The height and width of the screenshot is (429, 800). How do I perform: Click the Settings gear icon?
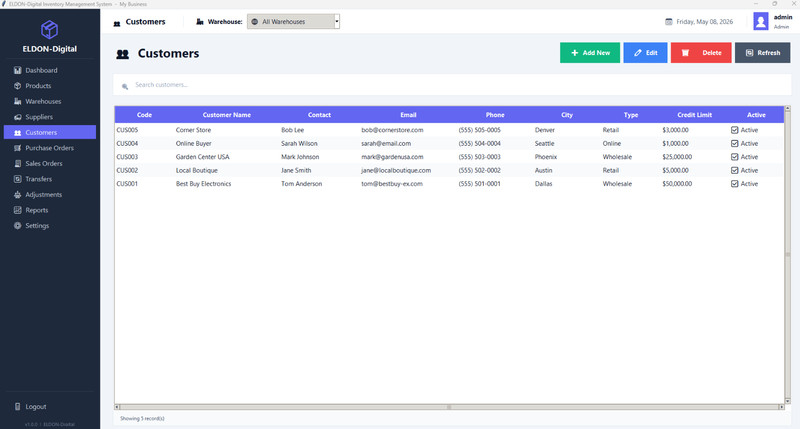coord(17,225)
